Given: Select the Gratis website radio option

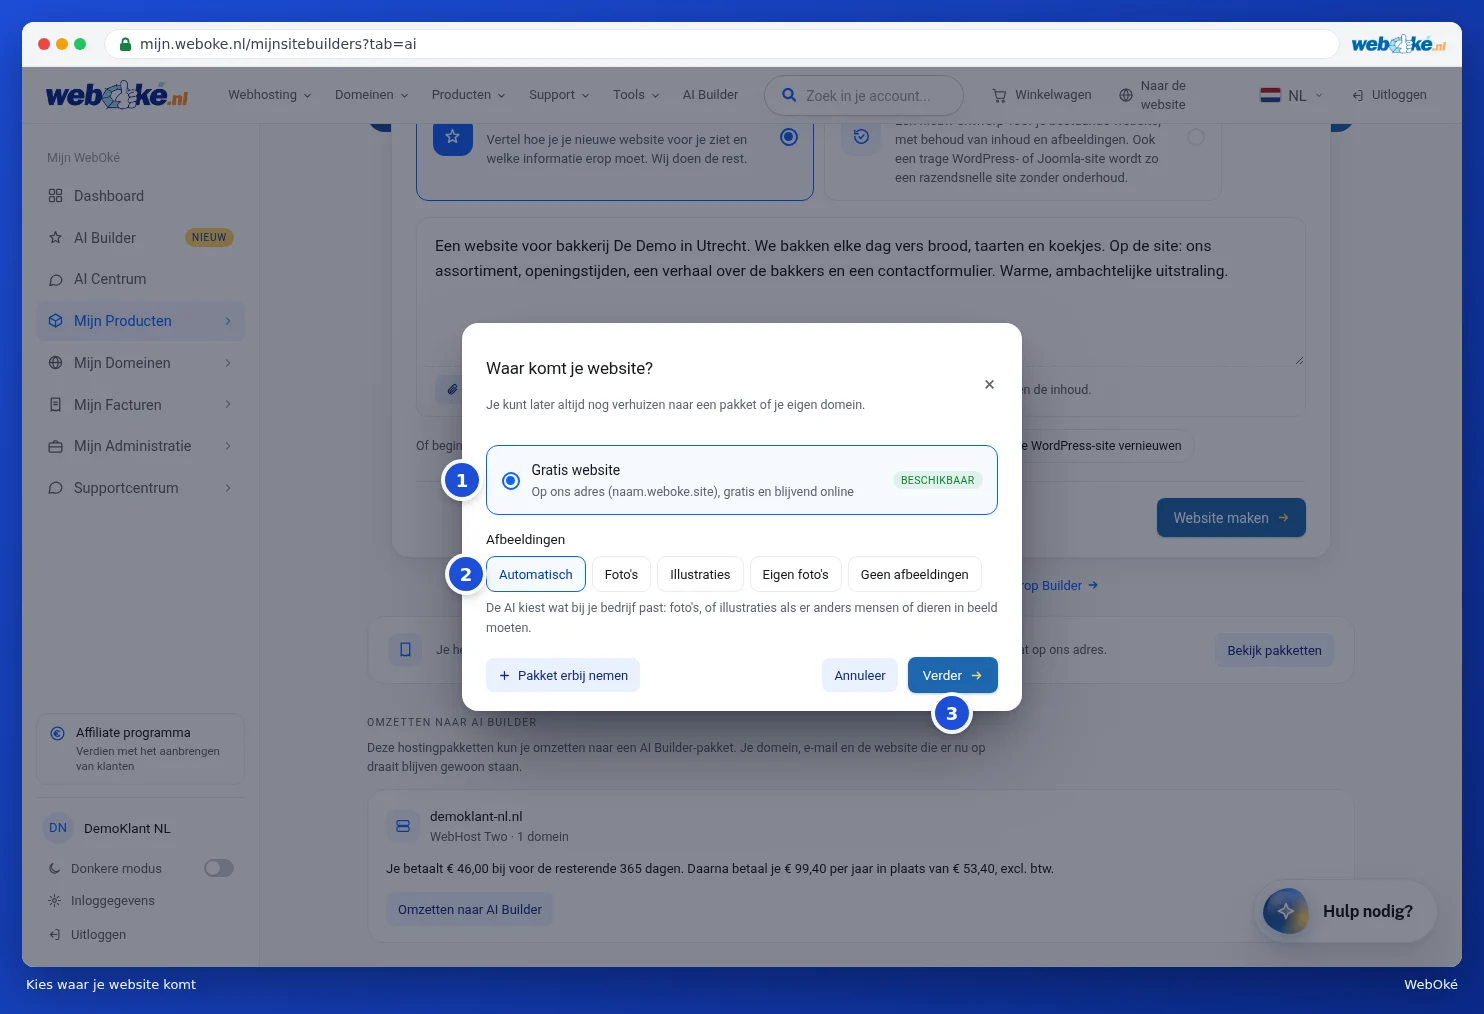Looking at the screenshot, I should pyautogui.click(x=511, y=480).
